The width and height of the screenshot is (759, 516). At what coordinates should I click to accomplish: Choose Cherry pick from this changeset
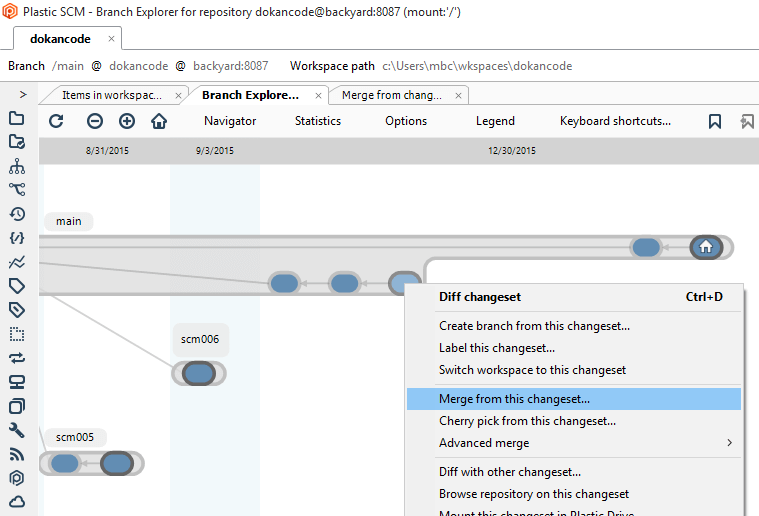click(x=527, y=421)
